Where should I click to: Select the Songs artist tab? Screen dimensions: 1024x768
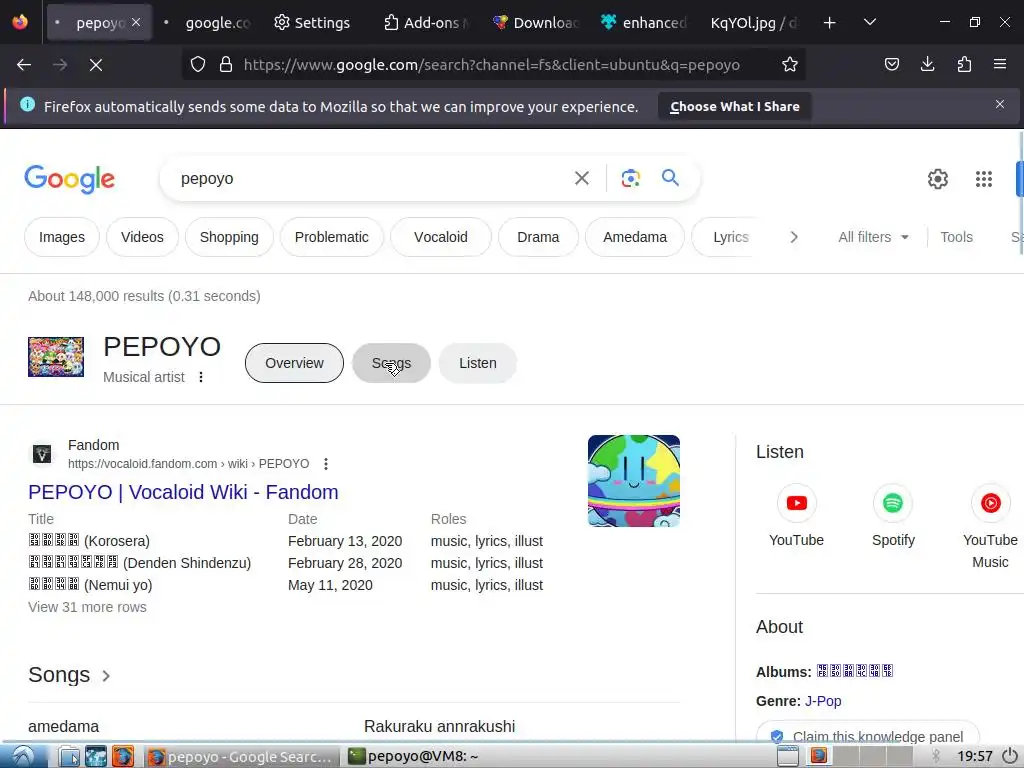coord(391,363)
